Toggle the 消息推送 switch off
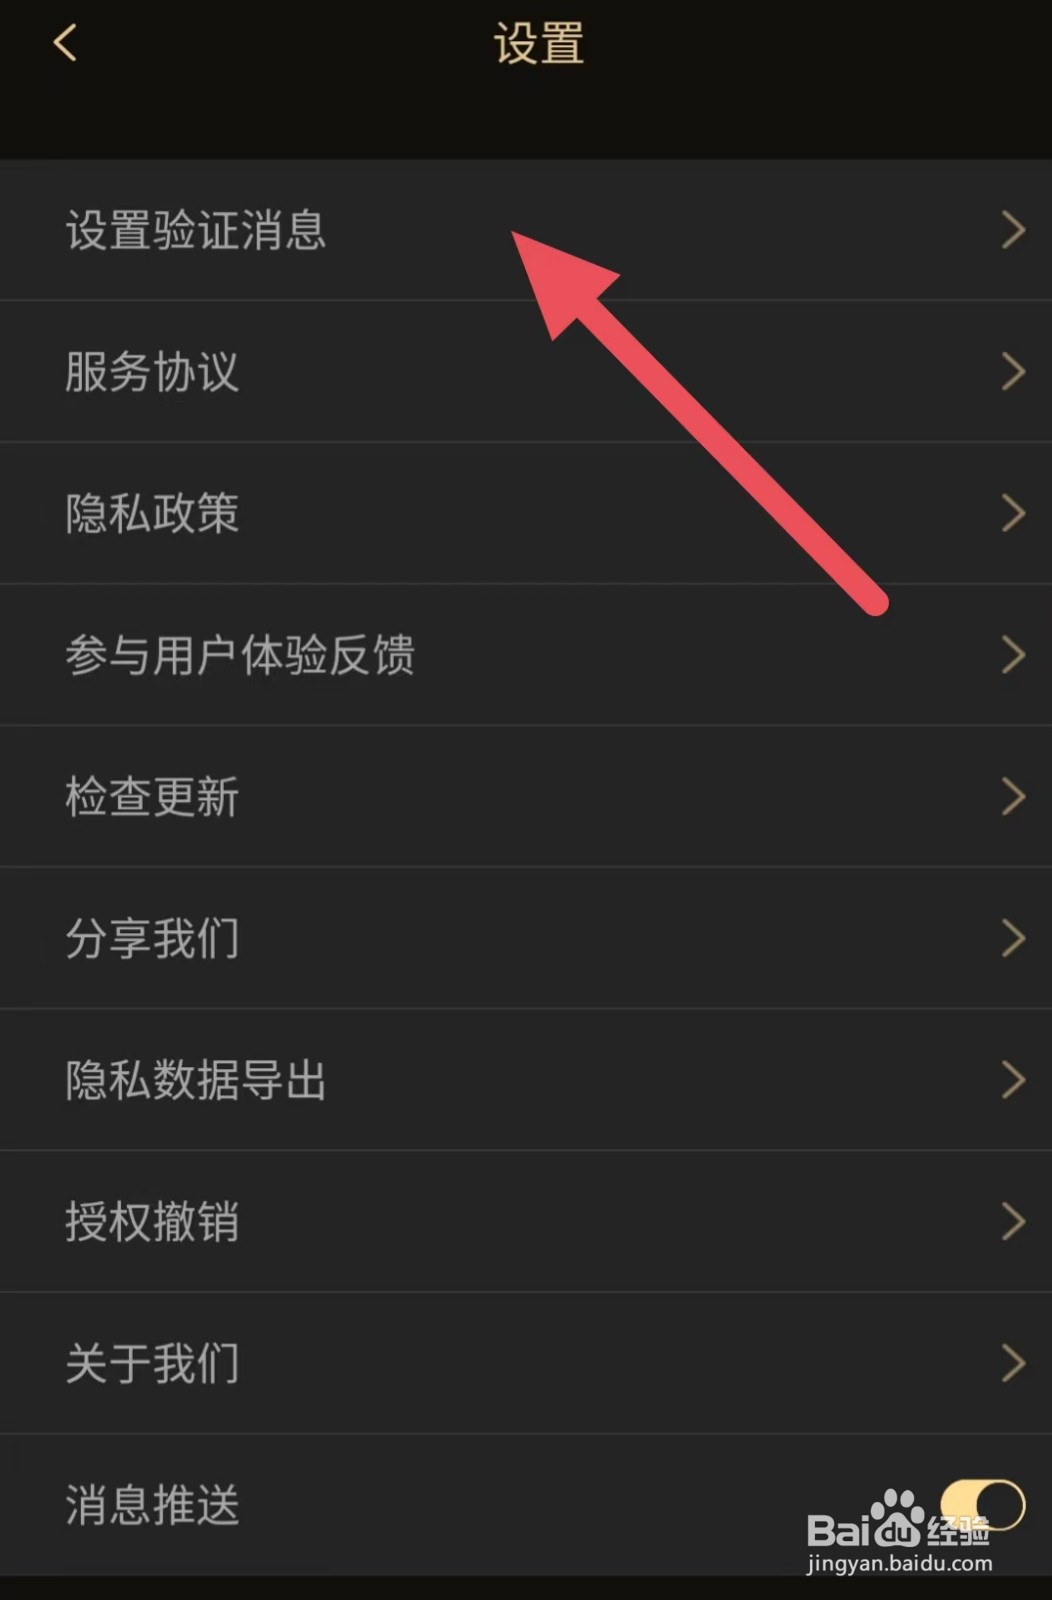The width and height of the screenshot is (1052, 1600). (x=983, y=1505)
